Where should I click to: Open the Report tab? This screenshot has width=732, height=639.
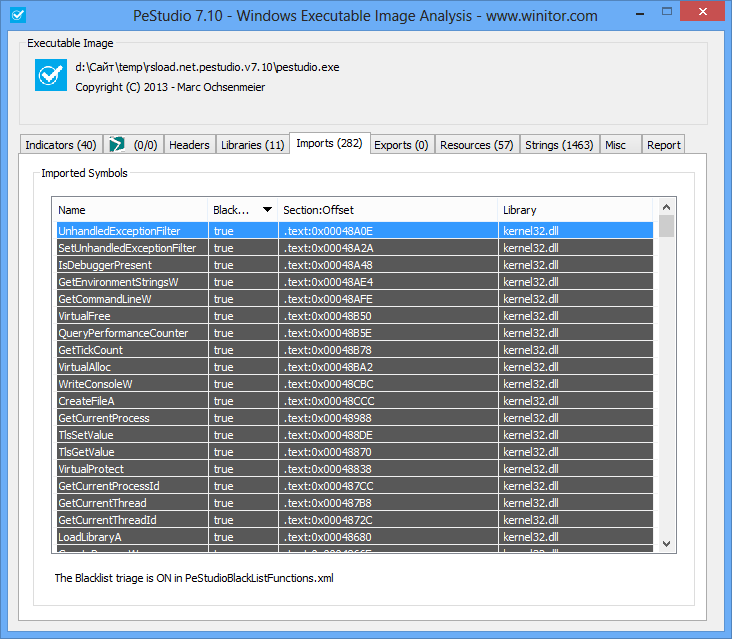(663, 145)
